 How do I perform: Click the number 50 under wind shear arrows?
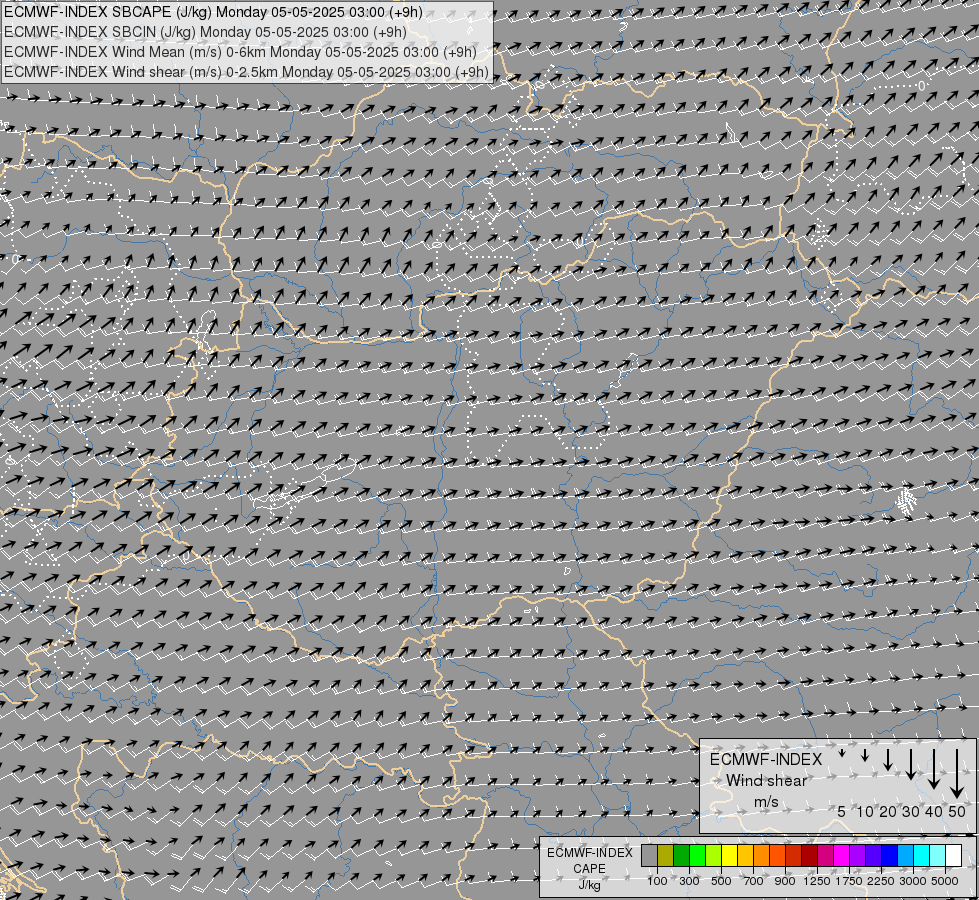click(x=957, y=811)
